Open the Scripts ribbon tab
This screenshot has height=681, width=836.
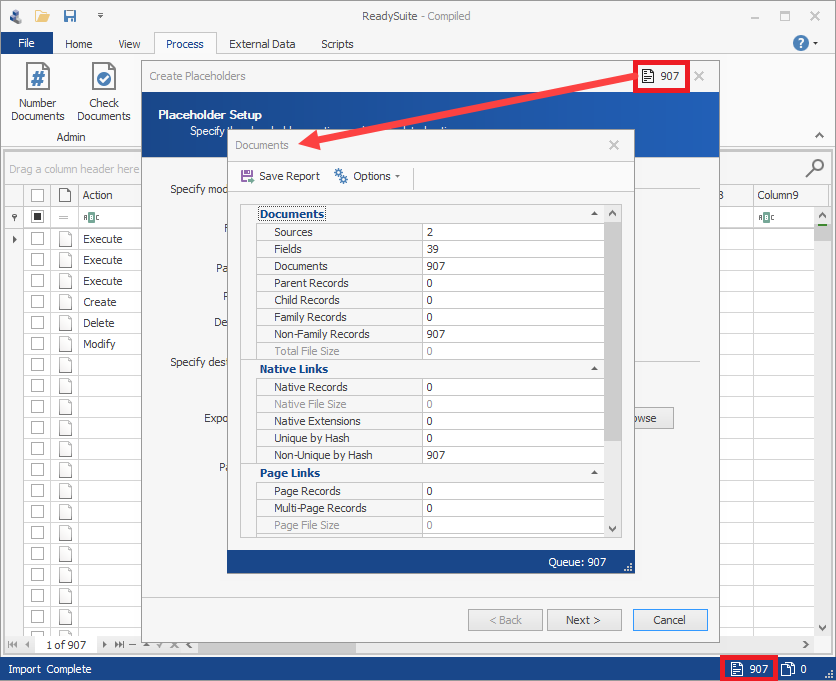(337, 44)
